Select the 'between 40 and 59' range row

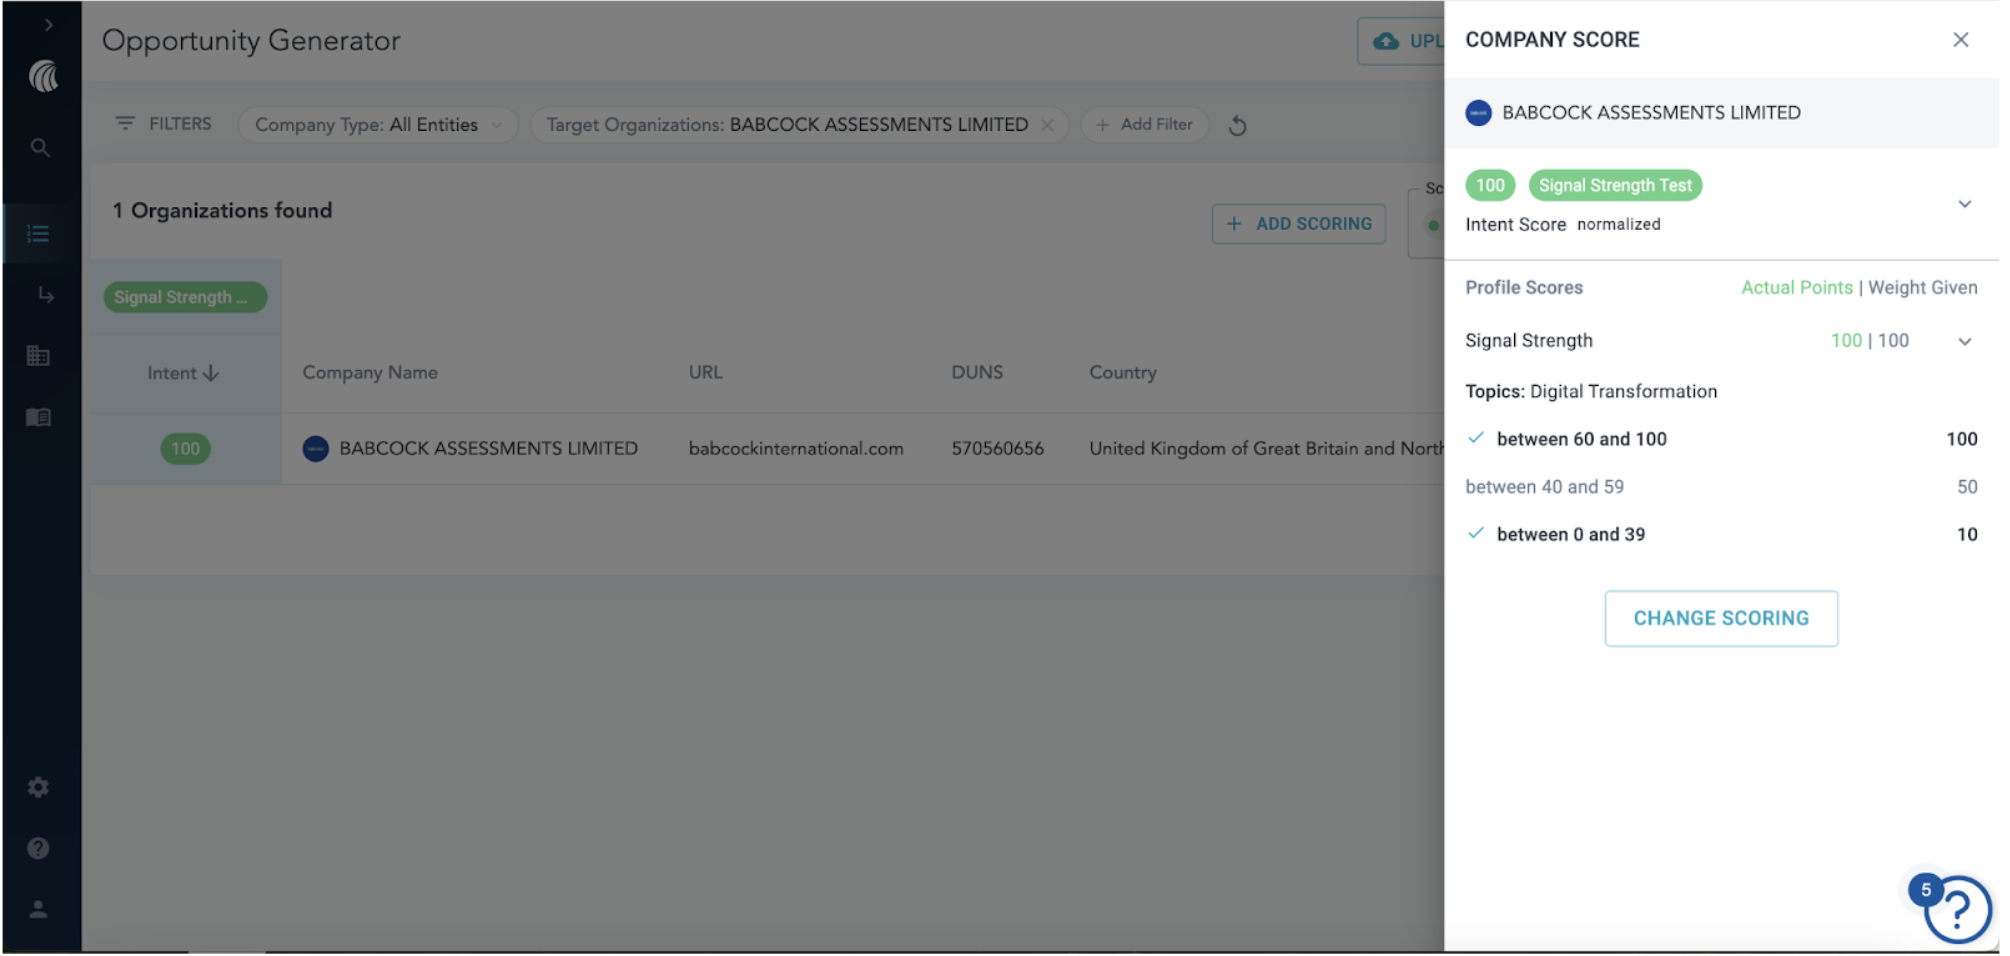coord(1544,487)
